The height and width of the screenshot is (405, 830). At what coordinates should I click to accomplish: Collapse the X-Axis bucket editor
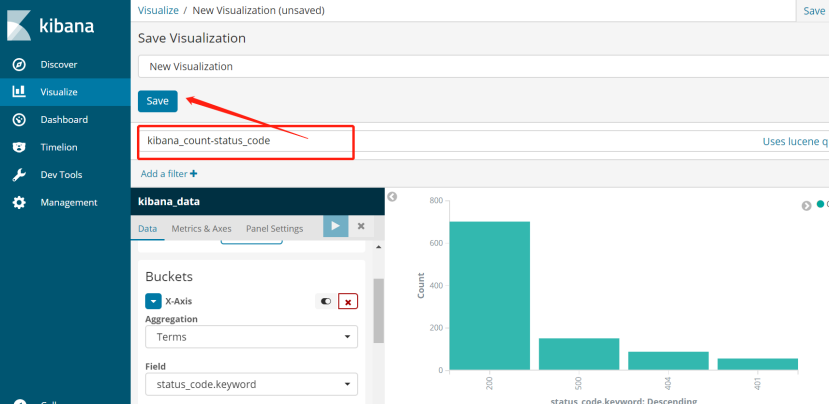point(153,301)
